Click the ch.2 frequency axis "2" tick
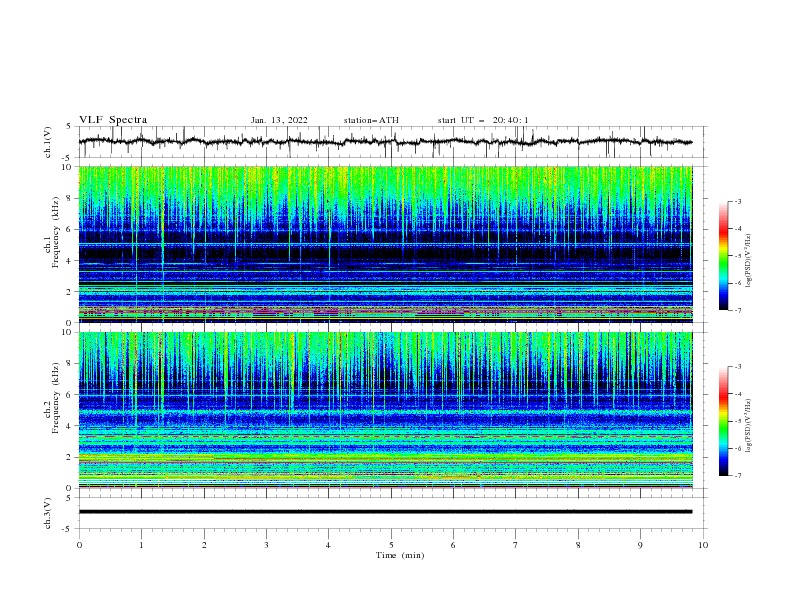The width and height of the screenshot is (792, 612). [70, 457]
